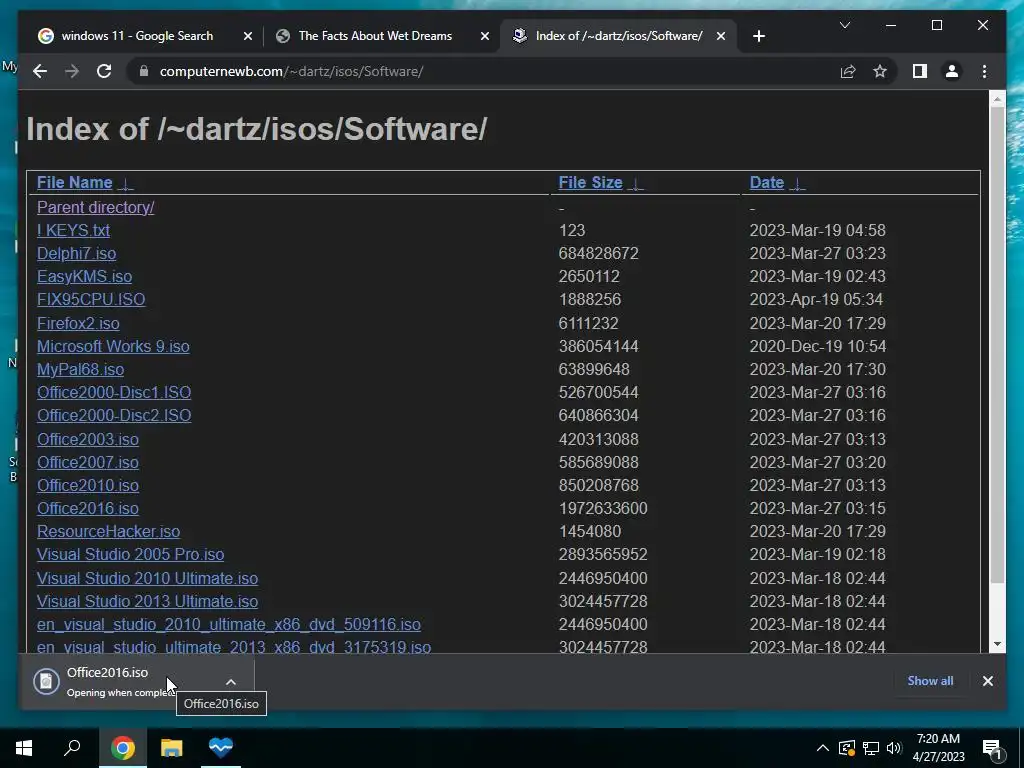Viewport: 1024px width, 768px height.
Task: Open the !.KEYS.txt file link
Action: coord(73,231)
